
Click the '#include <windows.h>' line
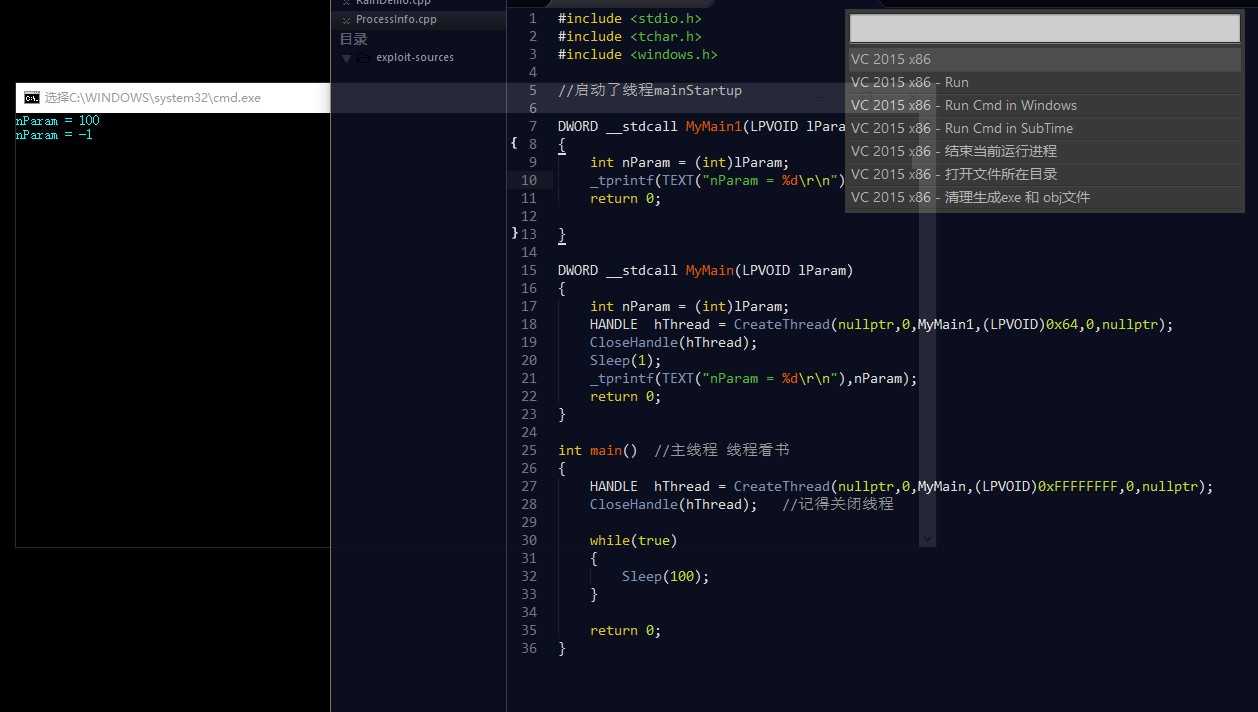638,55
